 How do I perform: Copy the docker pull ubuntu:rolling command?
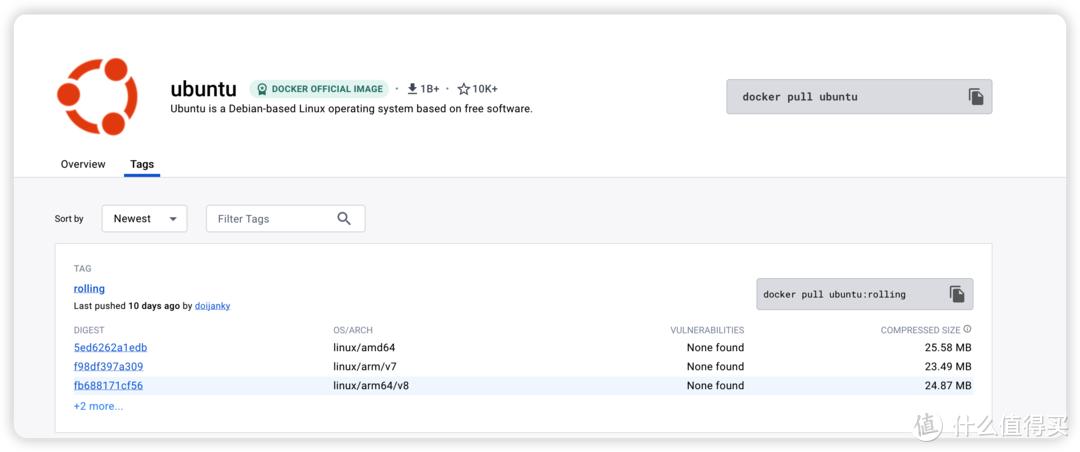pyautogui.click(x=957, y=294)
